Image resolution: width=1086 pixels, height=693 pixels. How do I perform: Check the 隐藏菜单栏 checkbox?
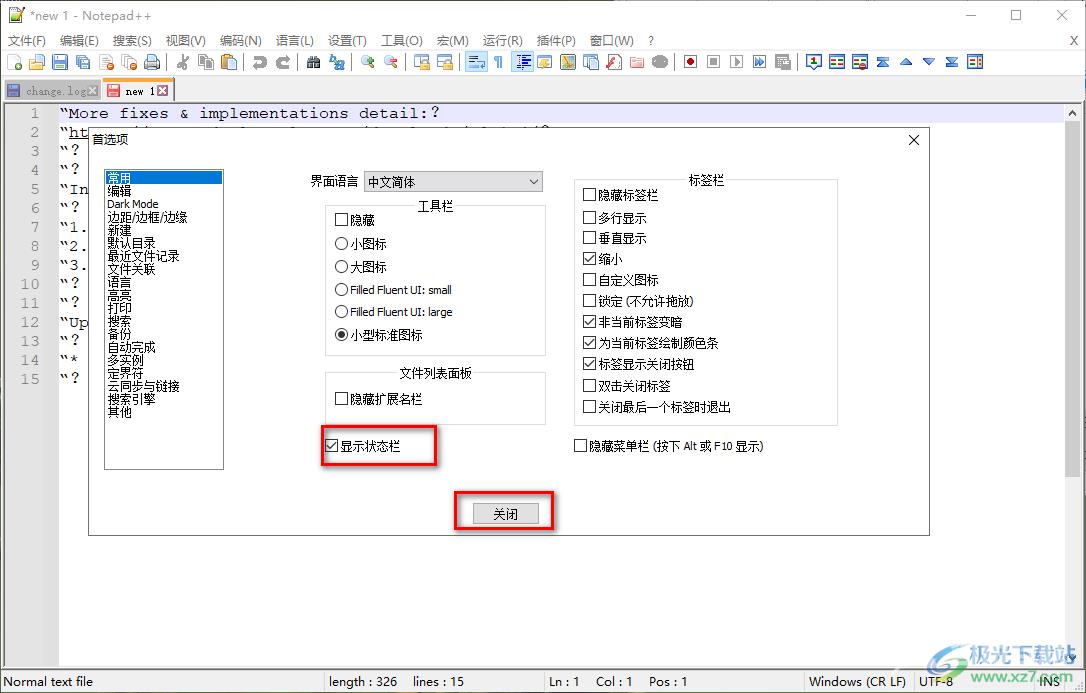pos(580,446)
